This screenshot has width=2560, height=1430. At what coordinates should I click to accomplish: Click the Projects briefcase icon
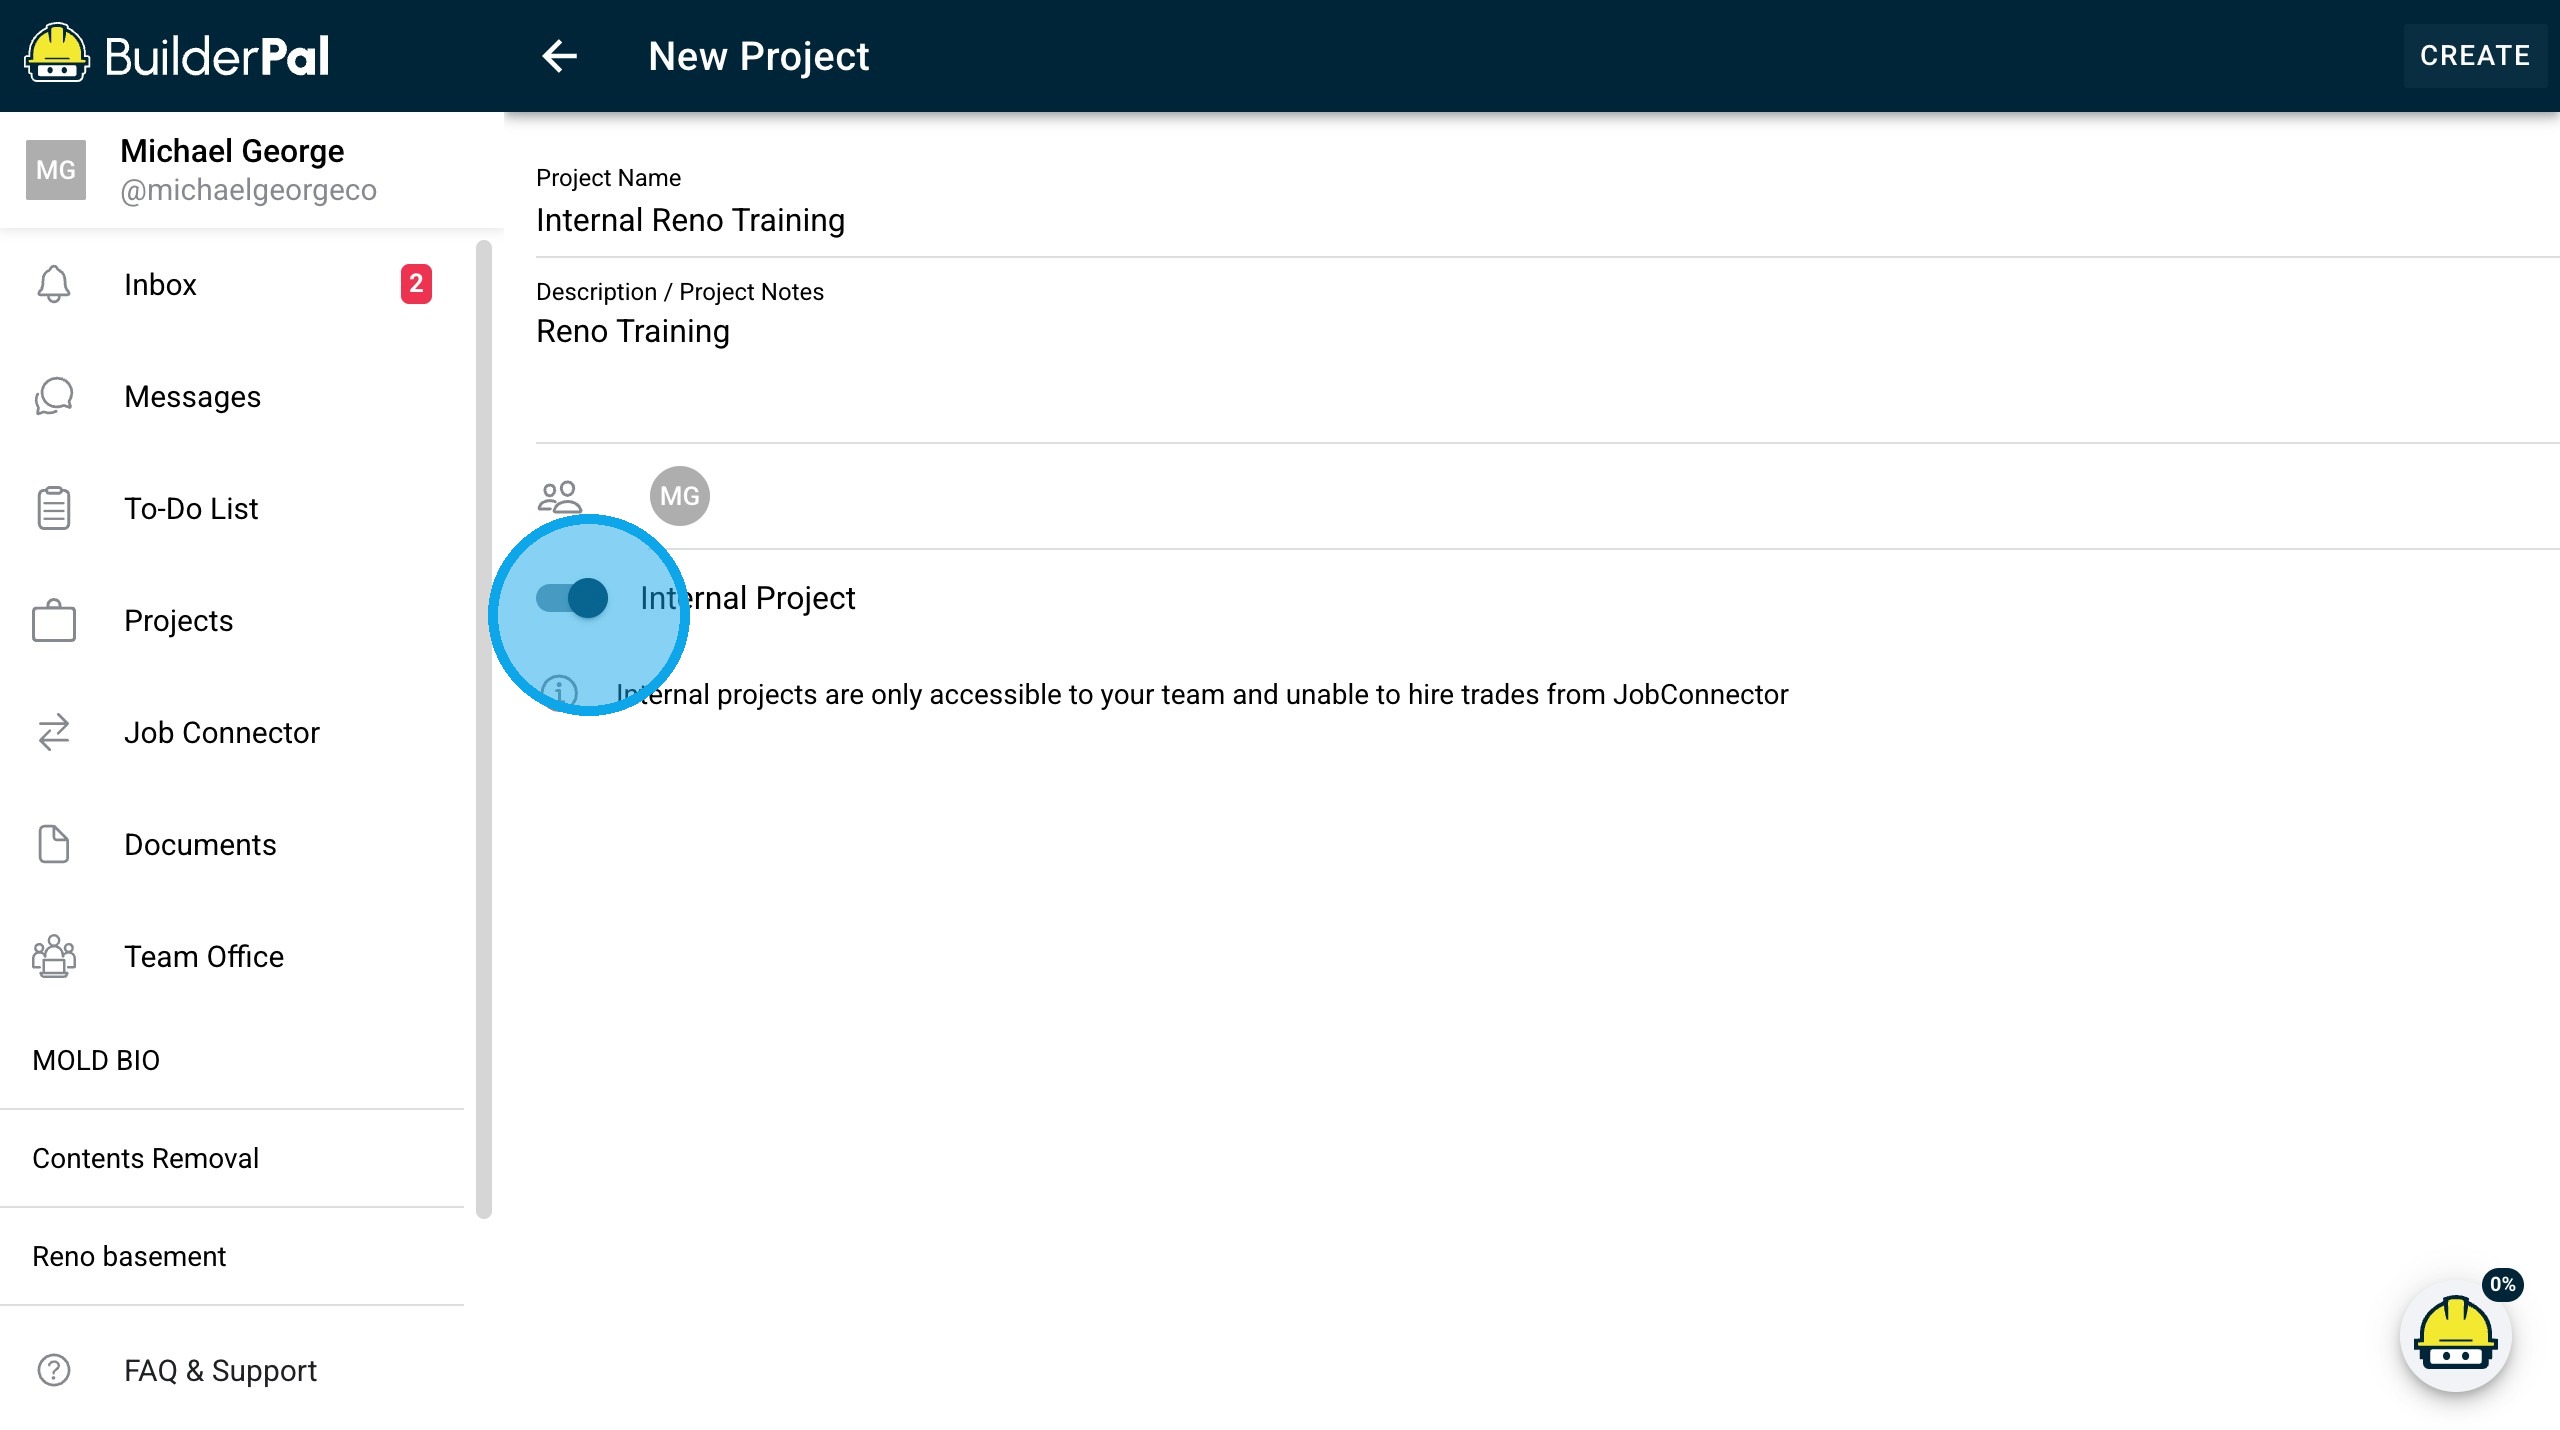point(54,621)
